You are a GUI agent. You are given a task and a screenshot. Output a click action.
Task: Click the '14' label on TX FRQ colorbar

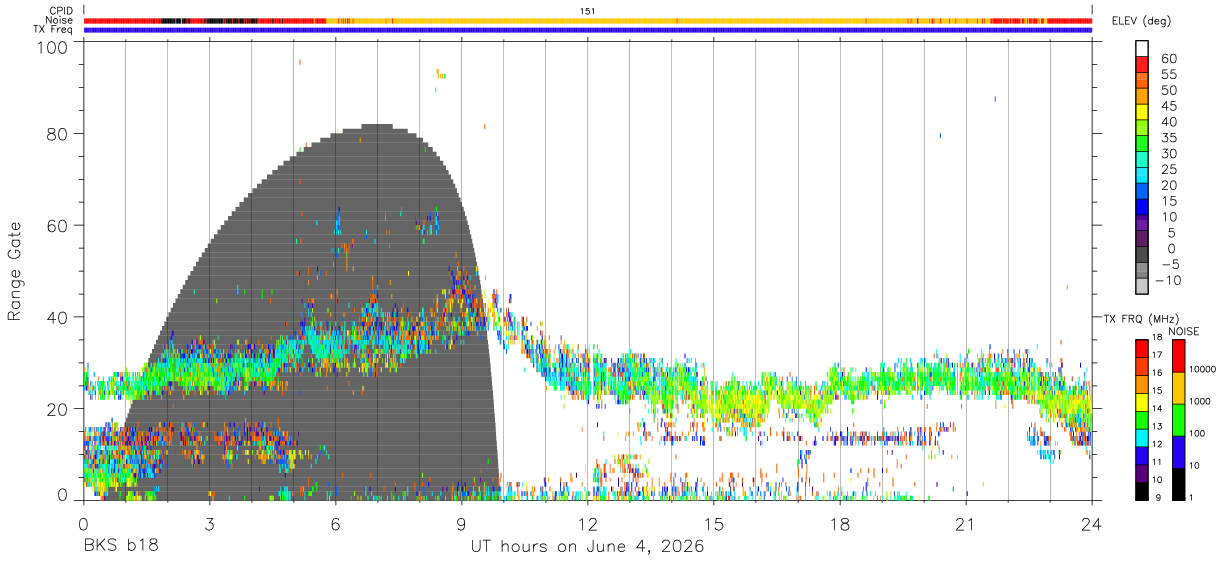[1158, 408]
